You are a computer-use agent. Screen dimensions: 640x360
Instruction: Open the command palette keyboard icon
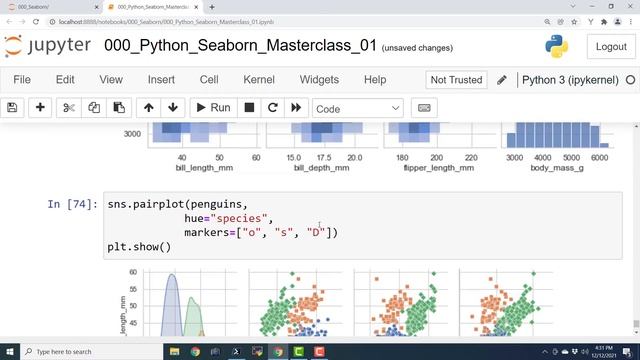424,108
